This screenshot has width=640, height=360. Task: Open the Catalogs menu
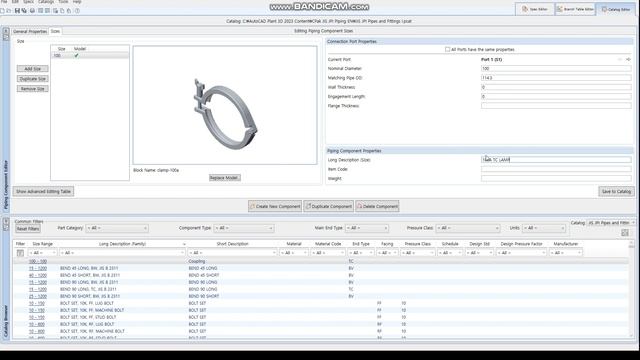[46, 2]
